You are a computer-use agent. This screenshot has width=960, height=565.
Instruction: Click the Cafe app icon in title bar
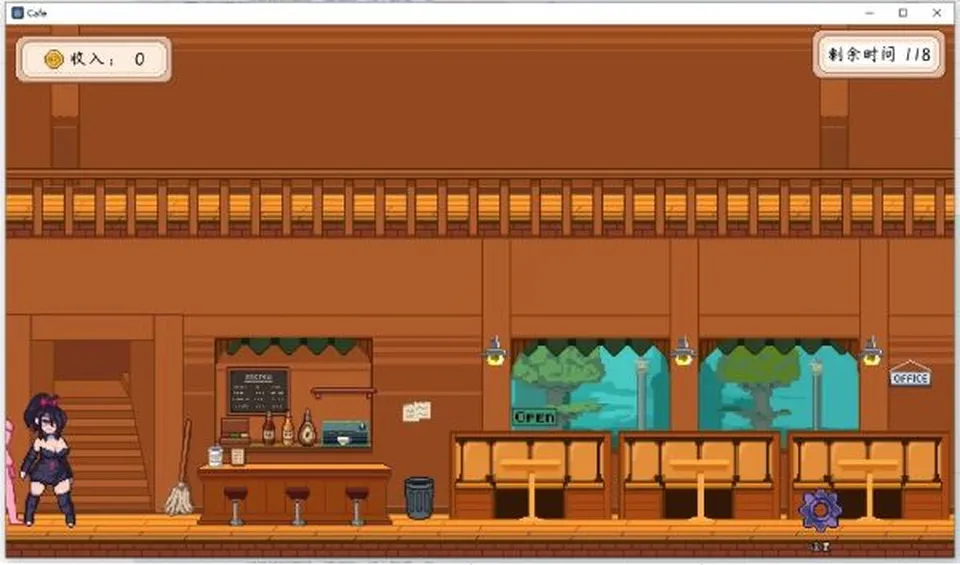tap(18, 12)
